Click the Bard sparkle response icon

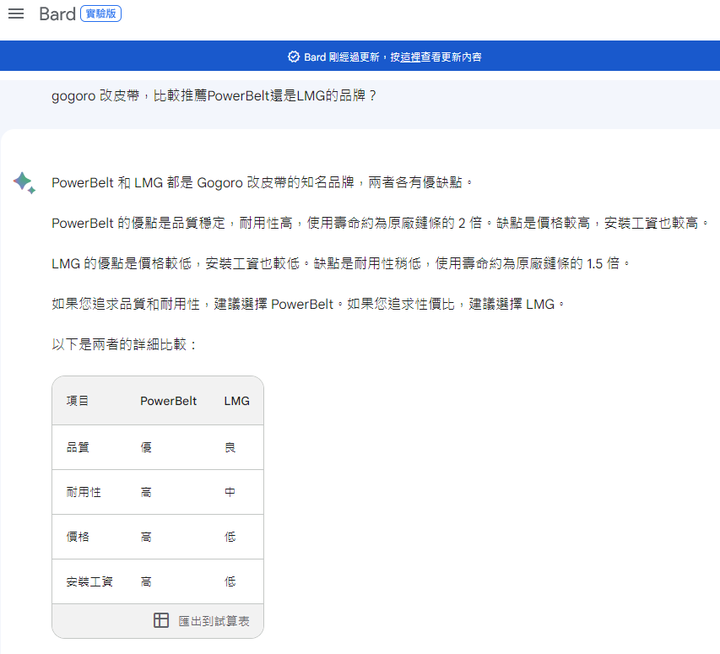(x=24, y=183)
